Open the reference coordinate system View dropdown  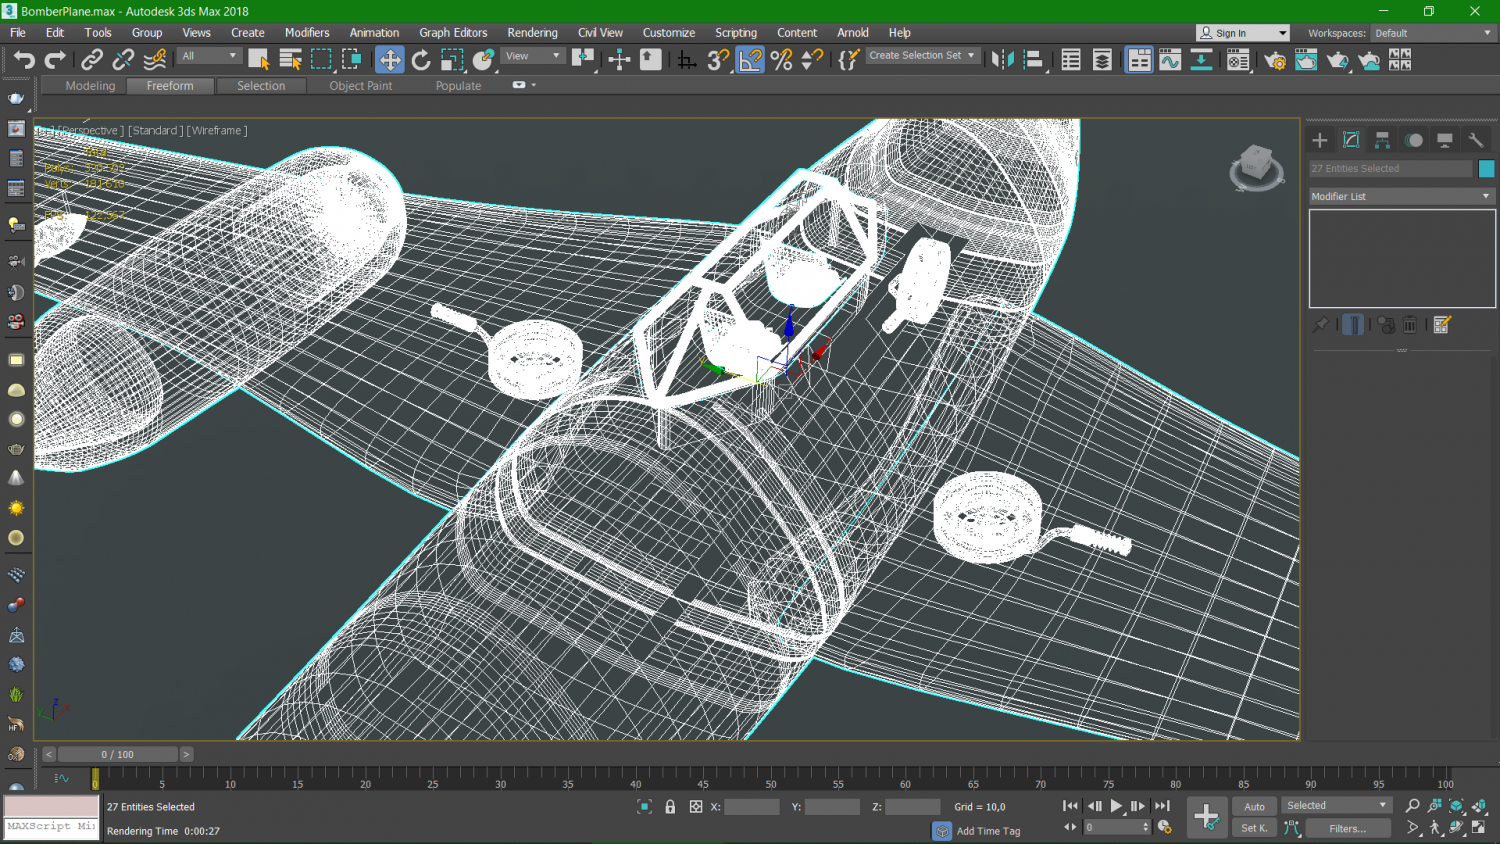click(532, 55)
